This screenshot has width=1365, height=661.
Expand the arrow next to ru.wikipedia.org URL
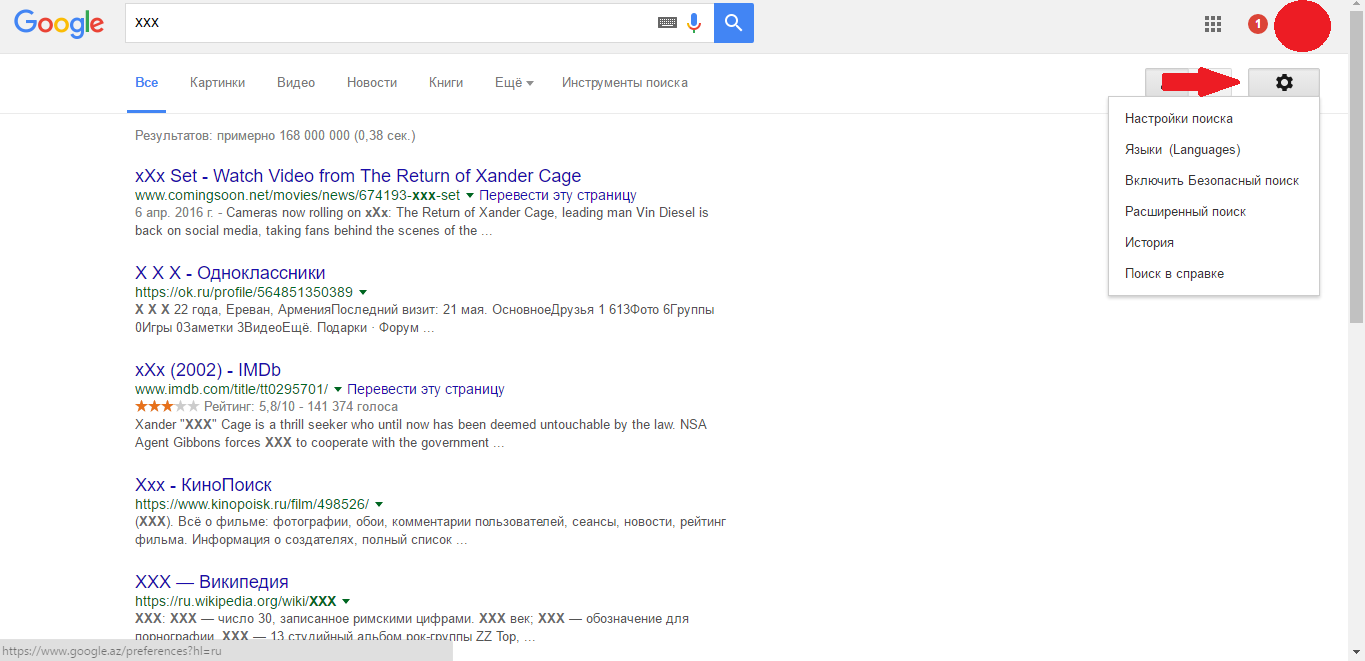345,602
